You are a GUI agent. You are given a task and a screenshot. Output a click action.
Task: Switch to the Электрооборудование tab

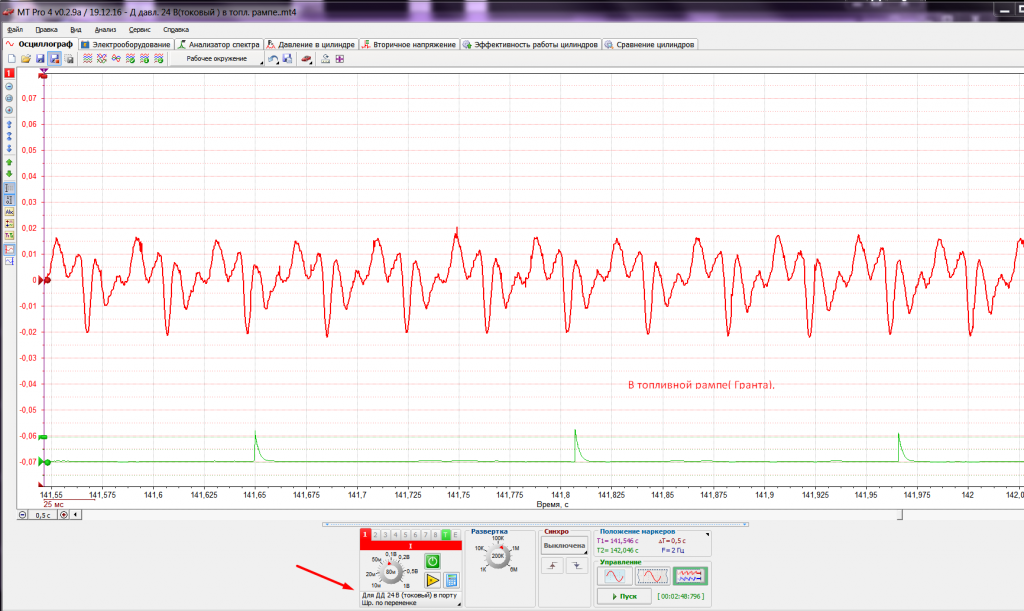tap(126, 44)
